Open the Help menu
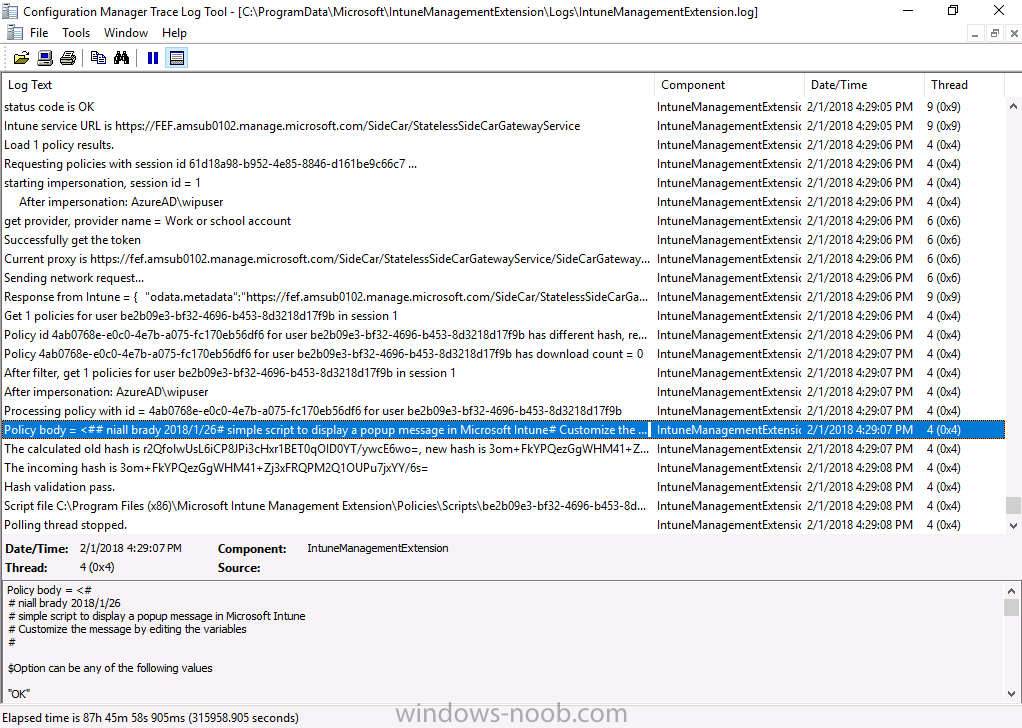 pos(174,33)
